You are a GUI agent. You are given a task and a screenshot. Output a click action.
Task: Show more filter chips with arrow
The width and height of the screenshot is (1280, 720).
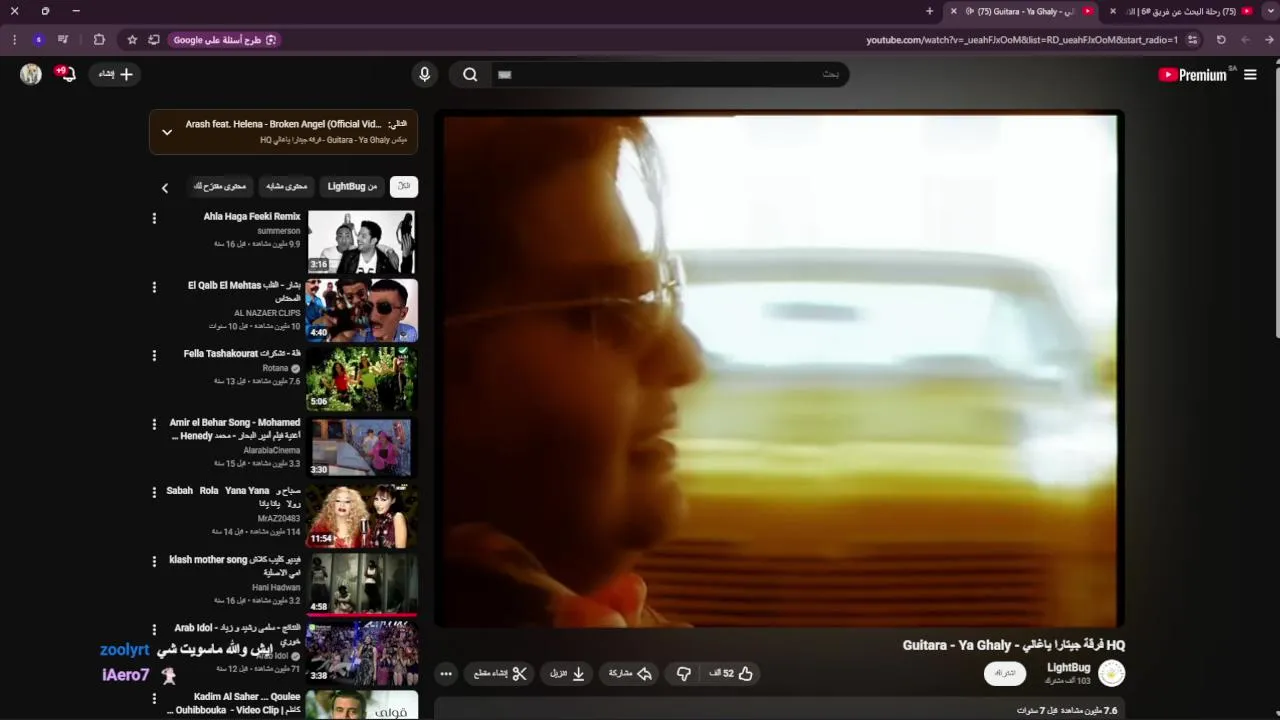tap(165, 187)
